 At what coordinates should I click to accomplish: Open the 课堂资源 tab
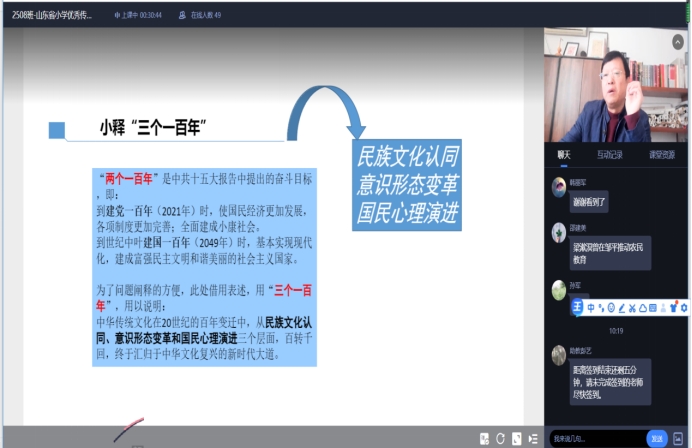[x=662, y=155]
